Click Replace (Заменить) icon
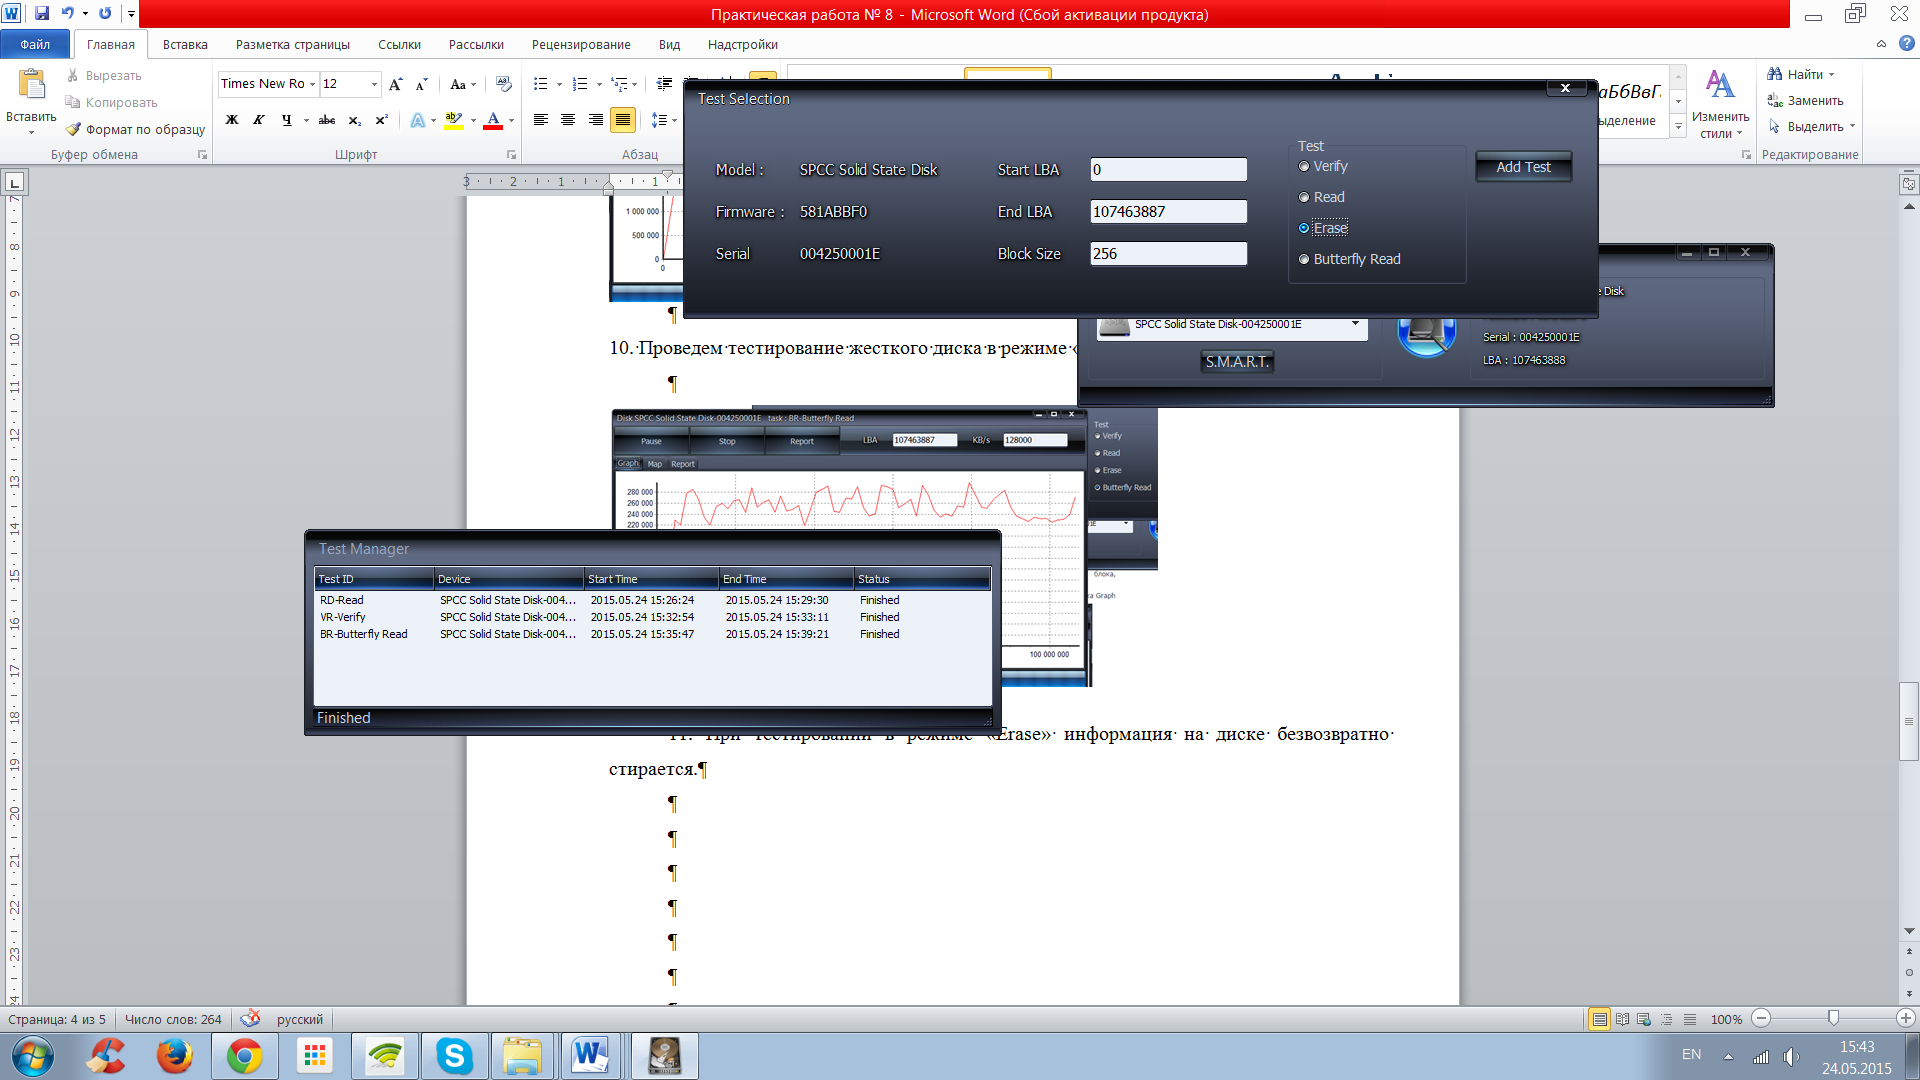This screenshot has width=1920, height=1080. click(x=1775, y=100)
